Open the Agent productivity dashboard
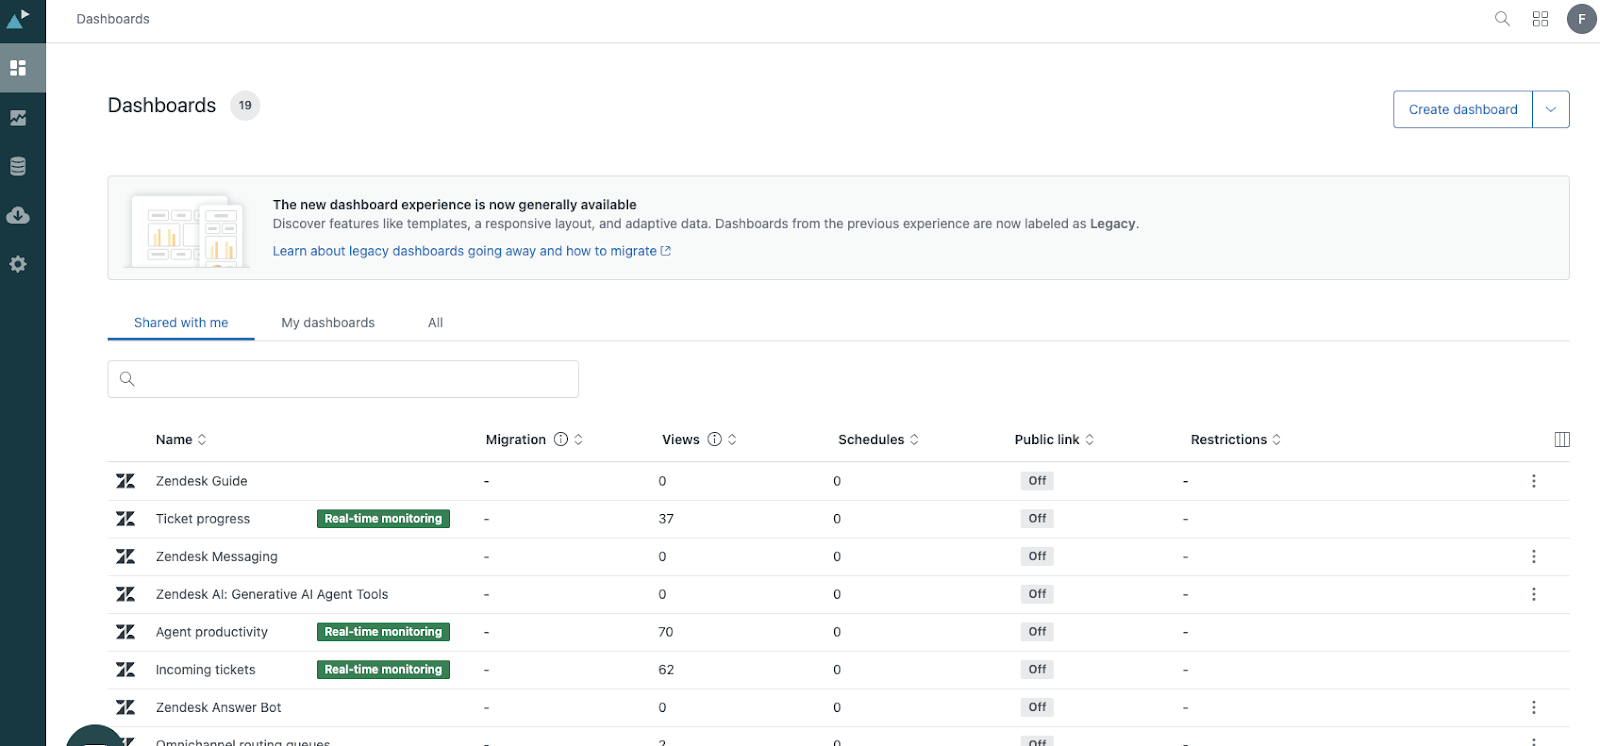 (212, 632)
